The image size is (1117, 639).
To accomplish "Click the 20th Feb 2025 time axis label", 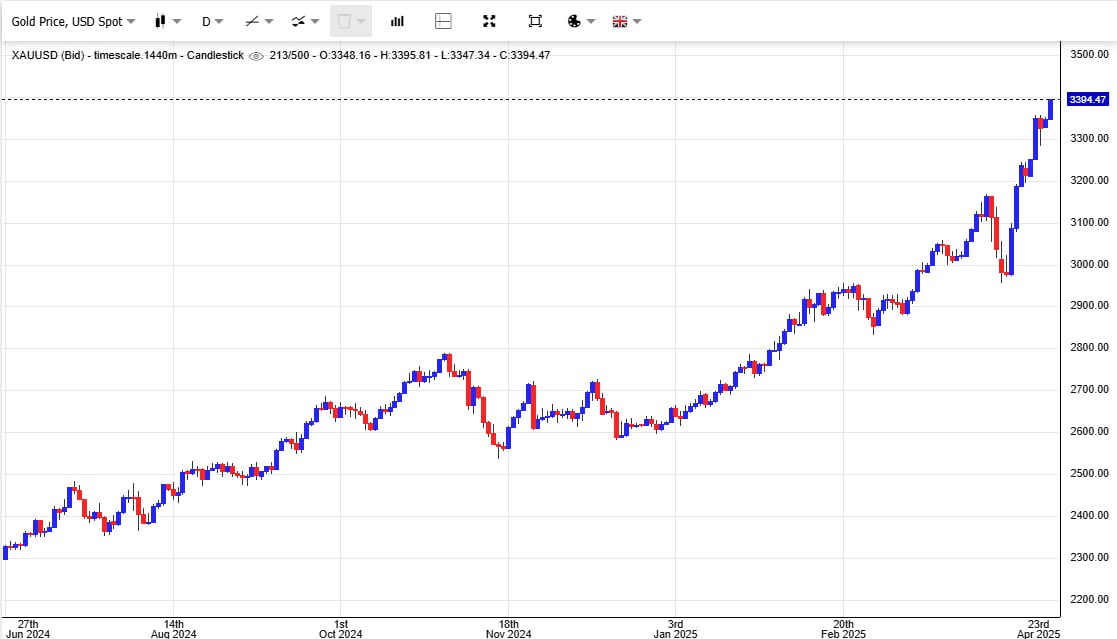I will click(x=843, y=628).
